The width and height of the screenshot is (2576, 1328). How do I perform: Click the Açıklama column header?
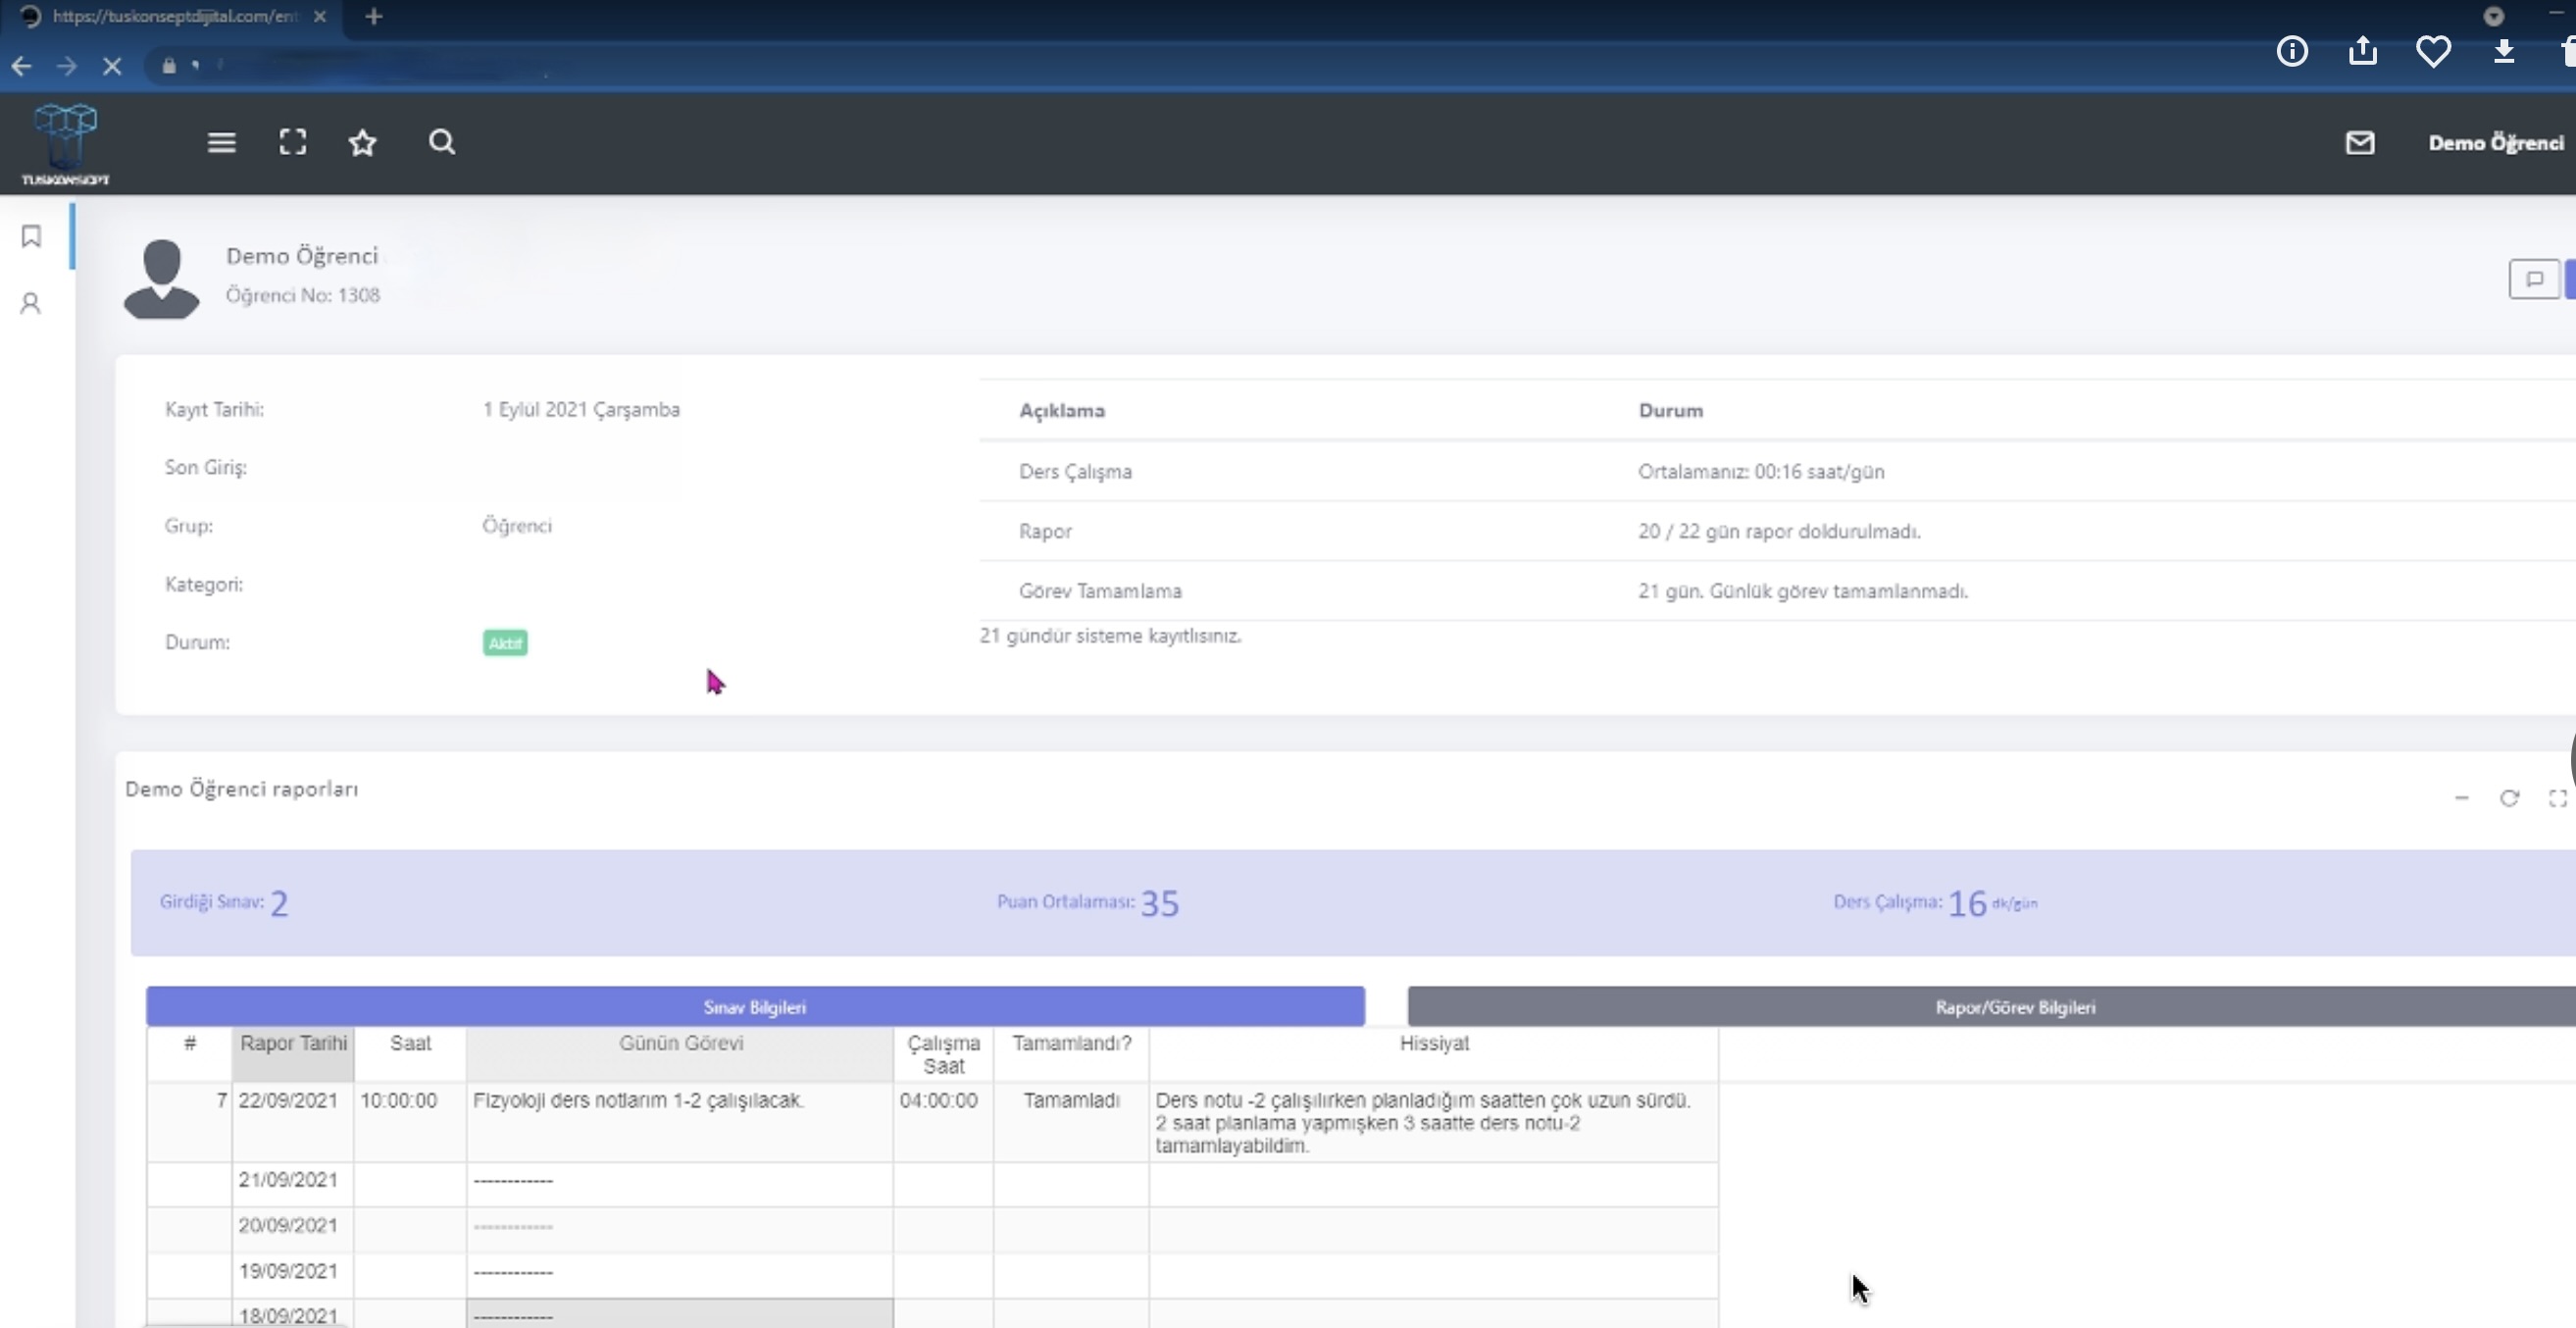click(1062, 410)
